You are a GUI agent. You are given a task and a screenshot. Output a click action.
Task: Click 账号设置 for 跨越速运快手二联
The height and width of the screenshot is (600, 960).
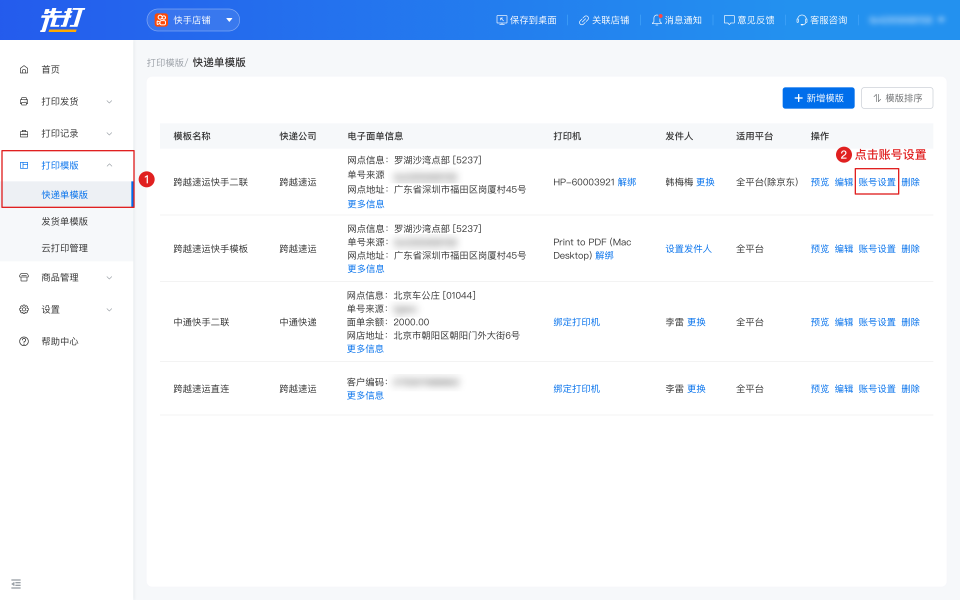(877, 182)
